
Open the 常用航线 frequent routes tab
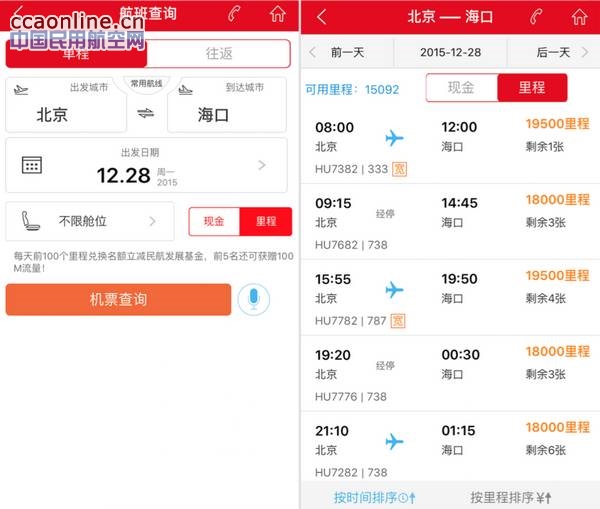146,83
